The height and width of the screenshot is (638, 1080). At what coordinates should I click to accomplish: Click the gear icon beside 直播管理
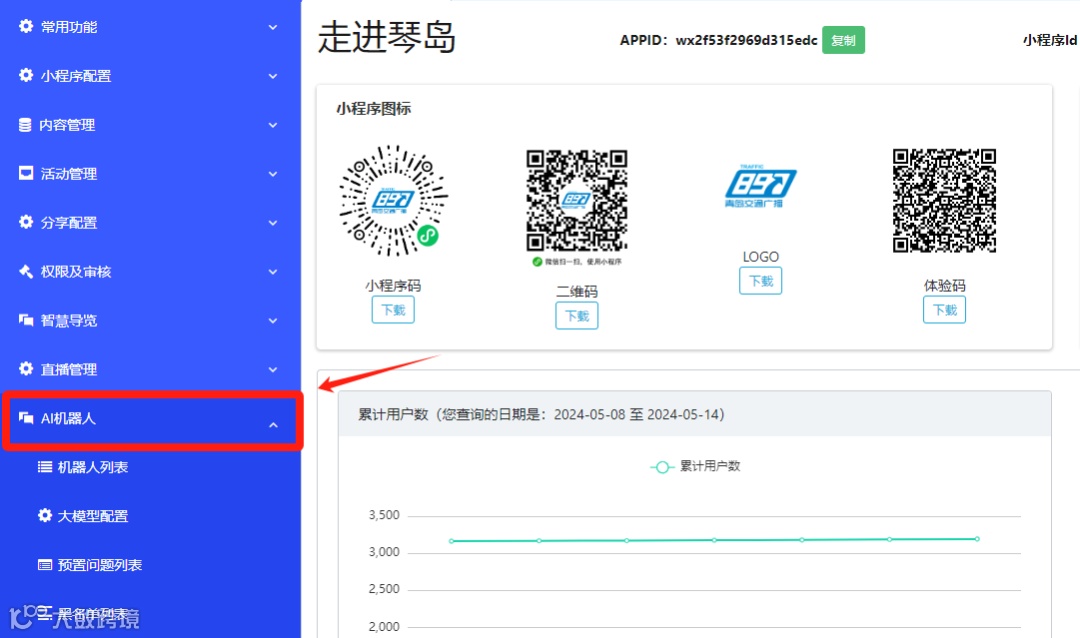point(25,369)
